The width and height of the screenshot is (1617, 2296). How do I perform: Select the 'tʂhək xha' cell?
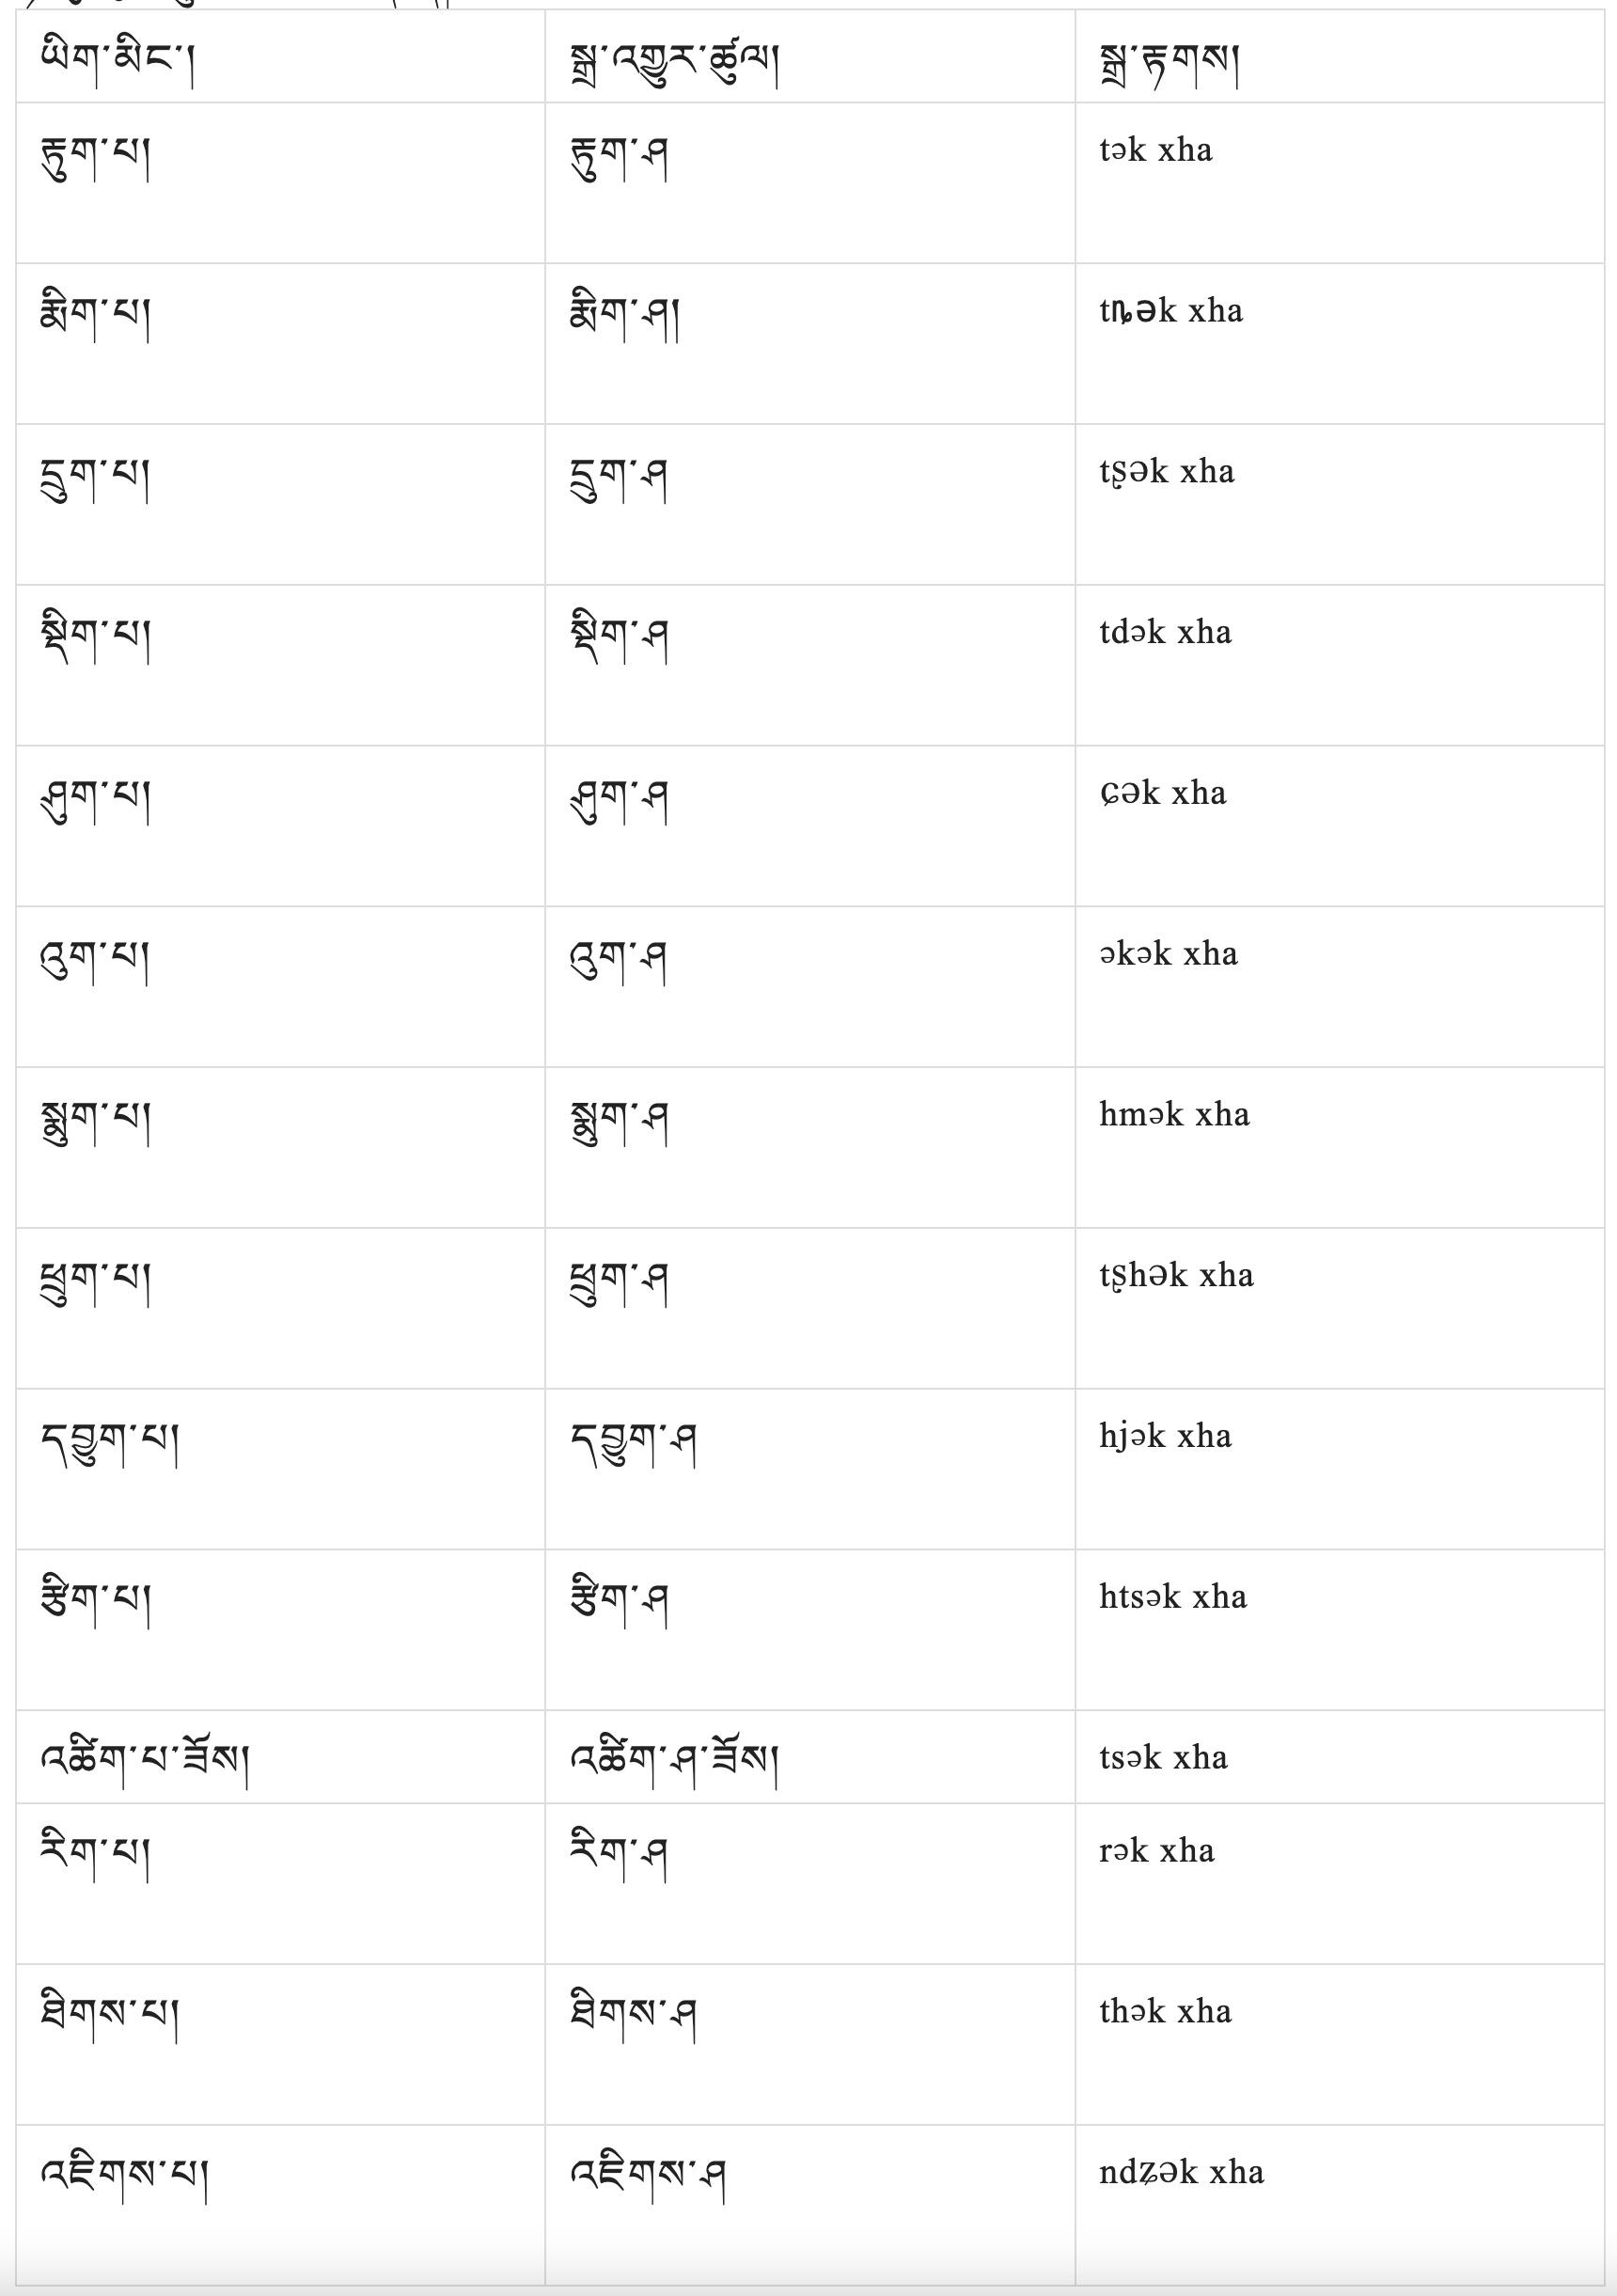point(1339,1308)
